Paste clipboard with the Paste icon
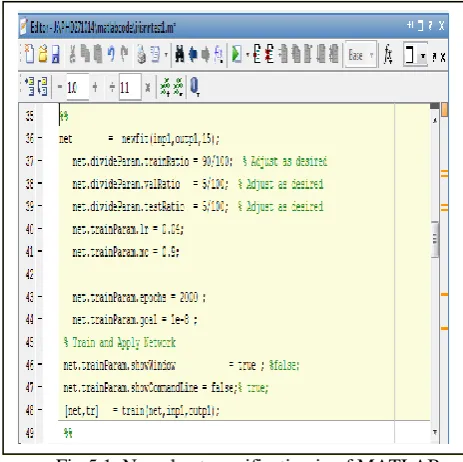Image resolution: width=463 pixels, height=462 pixels. click(x=98, y=54)
